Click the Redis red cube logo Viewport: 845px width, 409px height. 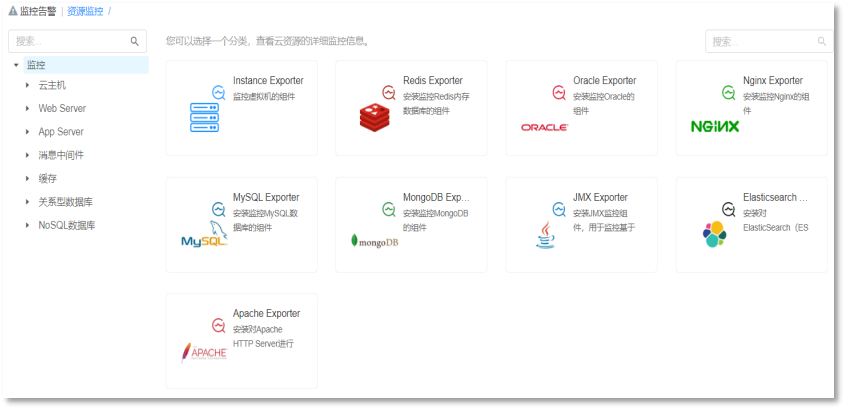coord(375,117)
